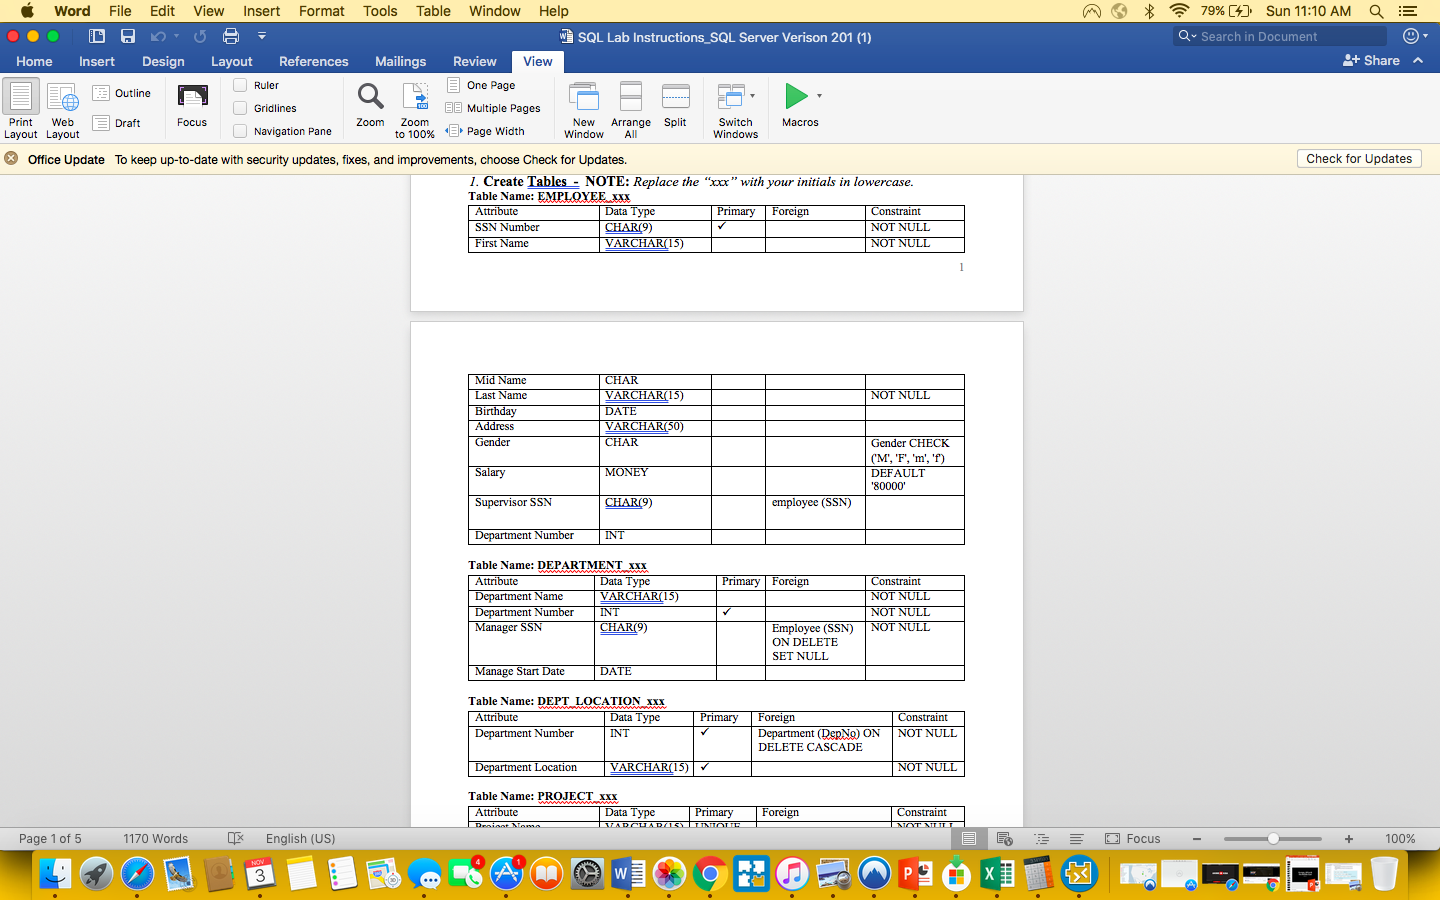Split the document window
Screen dimensions: 1440x900
click(x=676, y=106)
